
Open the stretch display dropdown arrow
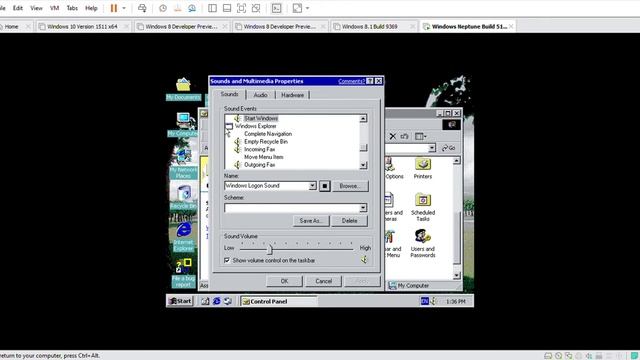point(307,8)
